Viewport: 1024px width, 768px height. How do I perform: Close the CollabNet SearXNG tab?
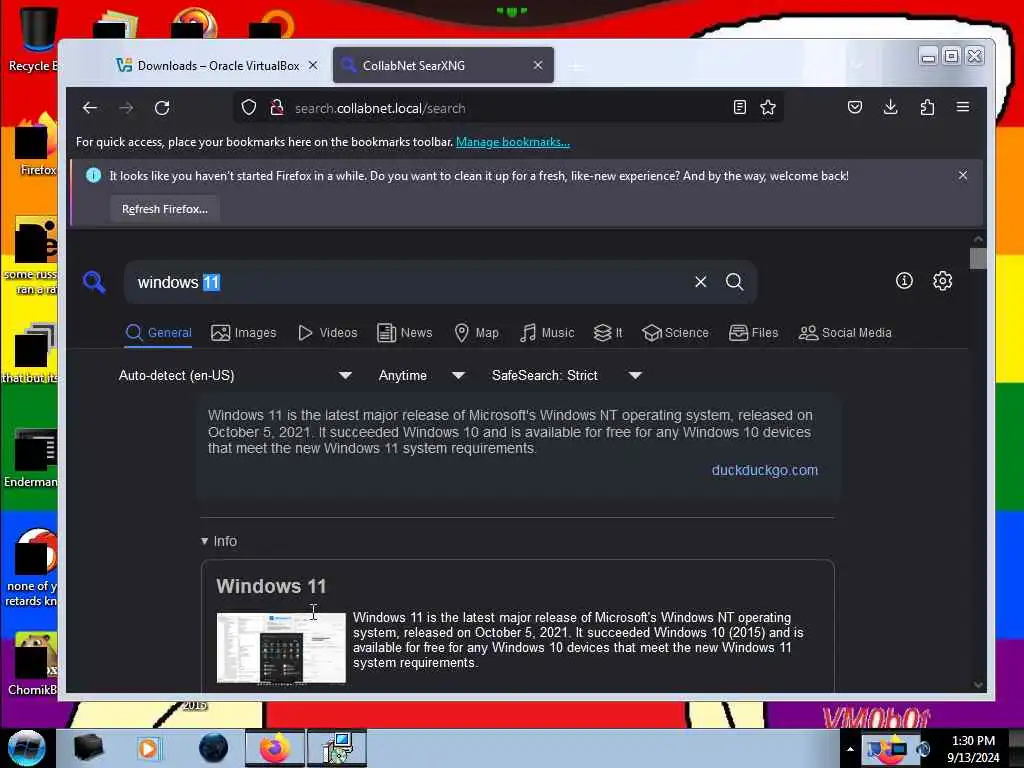[x=538, y=65]
